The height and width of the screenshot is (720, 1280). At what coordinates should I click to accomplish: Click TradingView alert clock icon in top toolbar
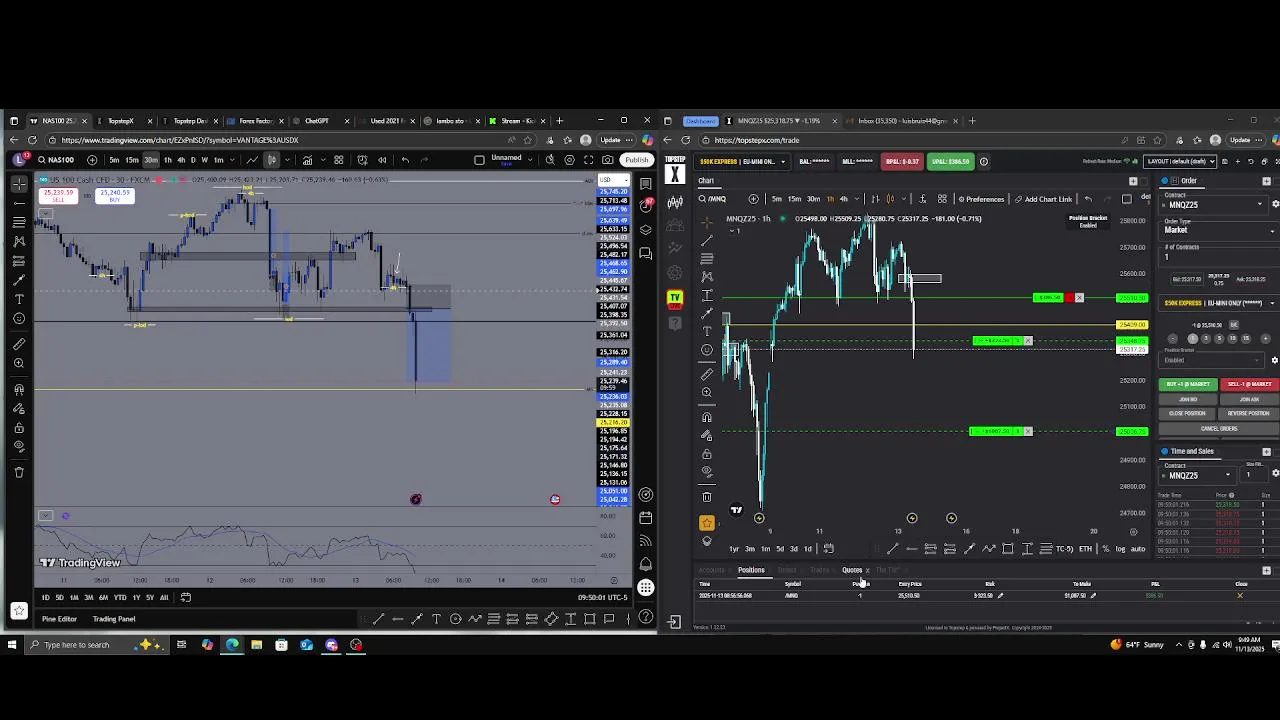363,160
